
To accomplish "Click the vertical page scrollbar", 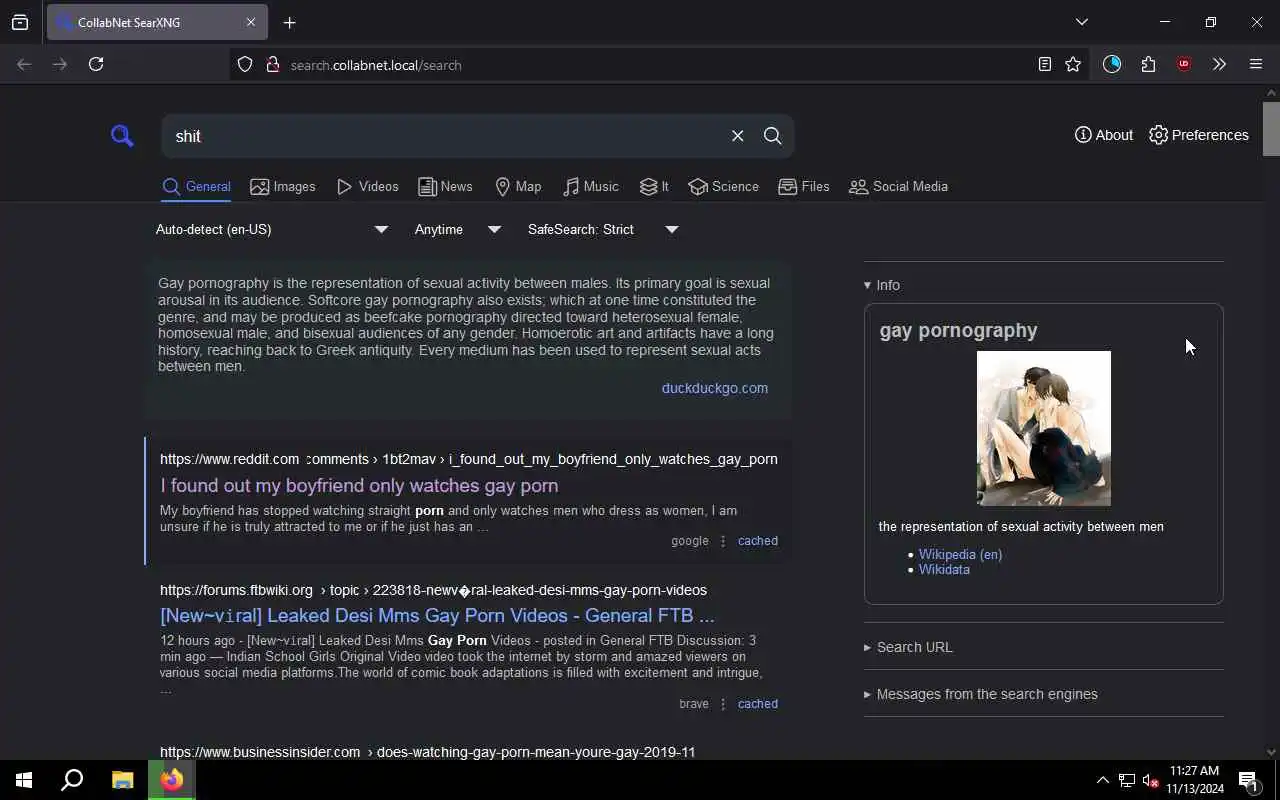I will click(x=1271, y=130).
